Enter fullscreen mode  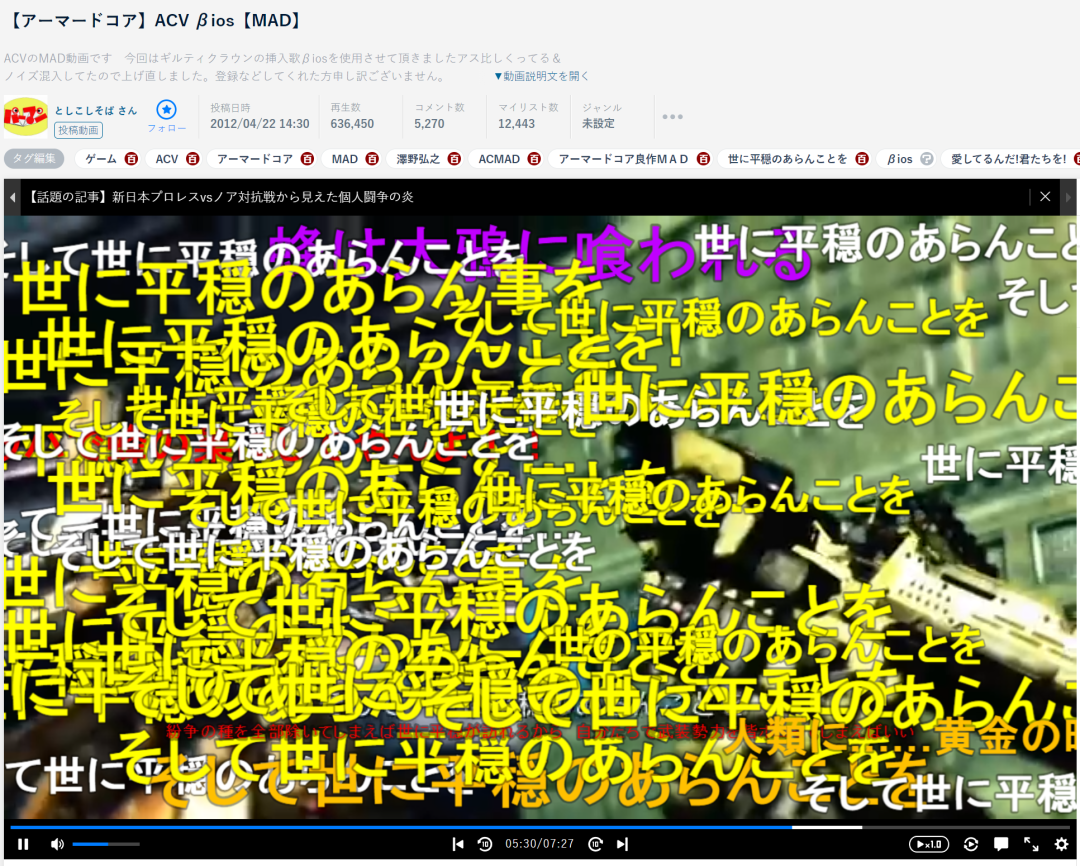[1031, 844]
